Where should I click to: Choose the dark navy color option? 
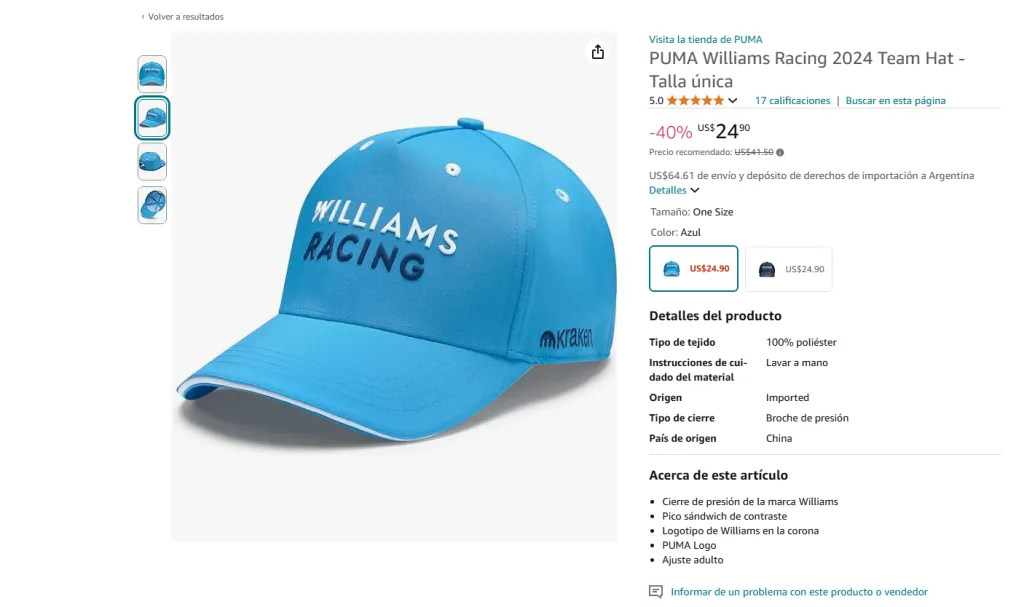789,268
